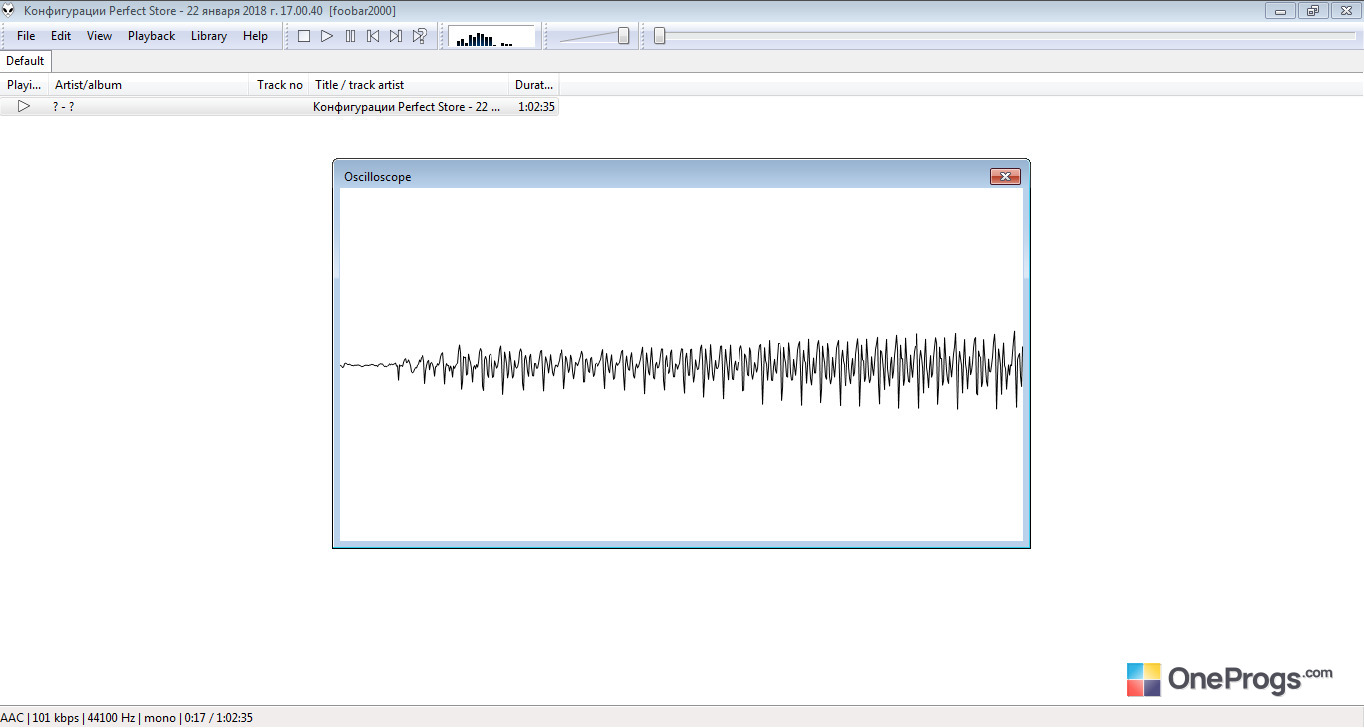
Task: Click the '? - ?' artist cell
Action: point(63,106)
